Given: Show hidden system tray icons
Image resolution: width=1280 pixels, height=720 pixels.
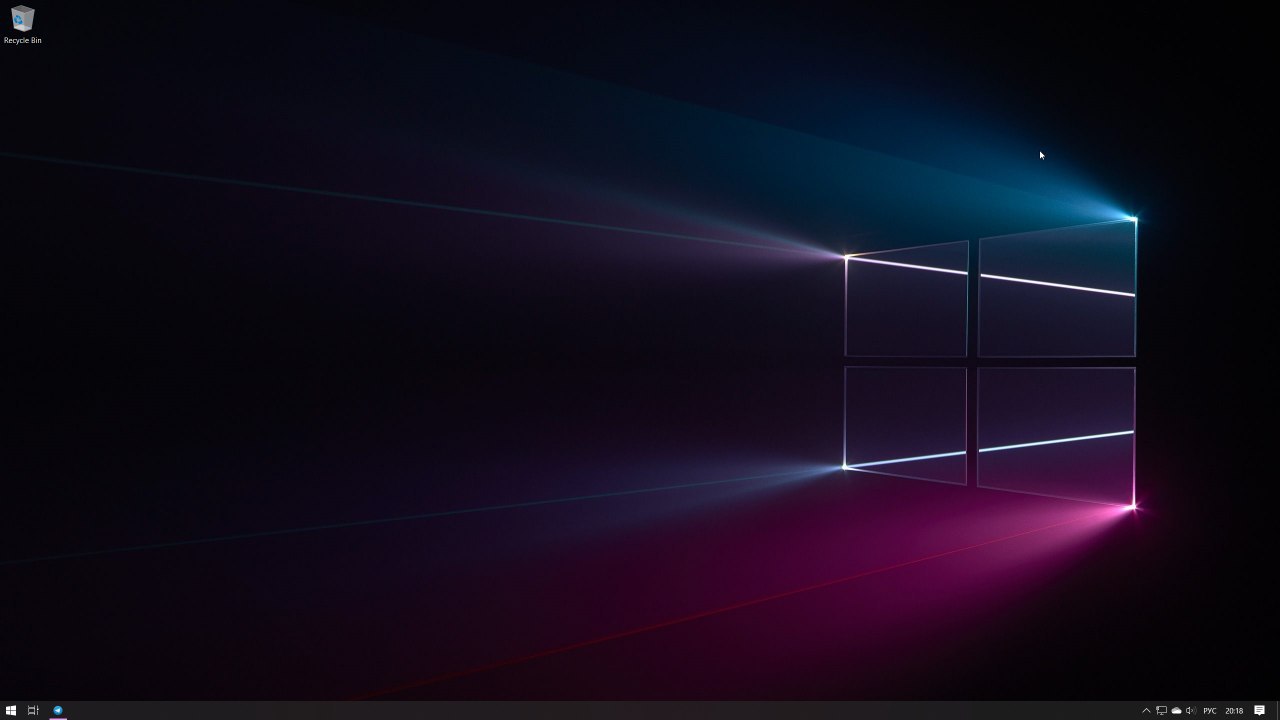Looking at the screenshot, I should coord(1146,711).
